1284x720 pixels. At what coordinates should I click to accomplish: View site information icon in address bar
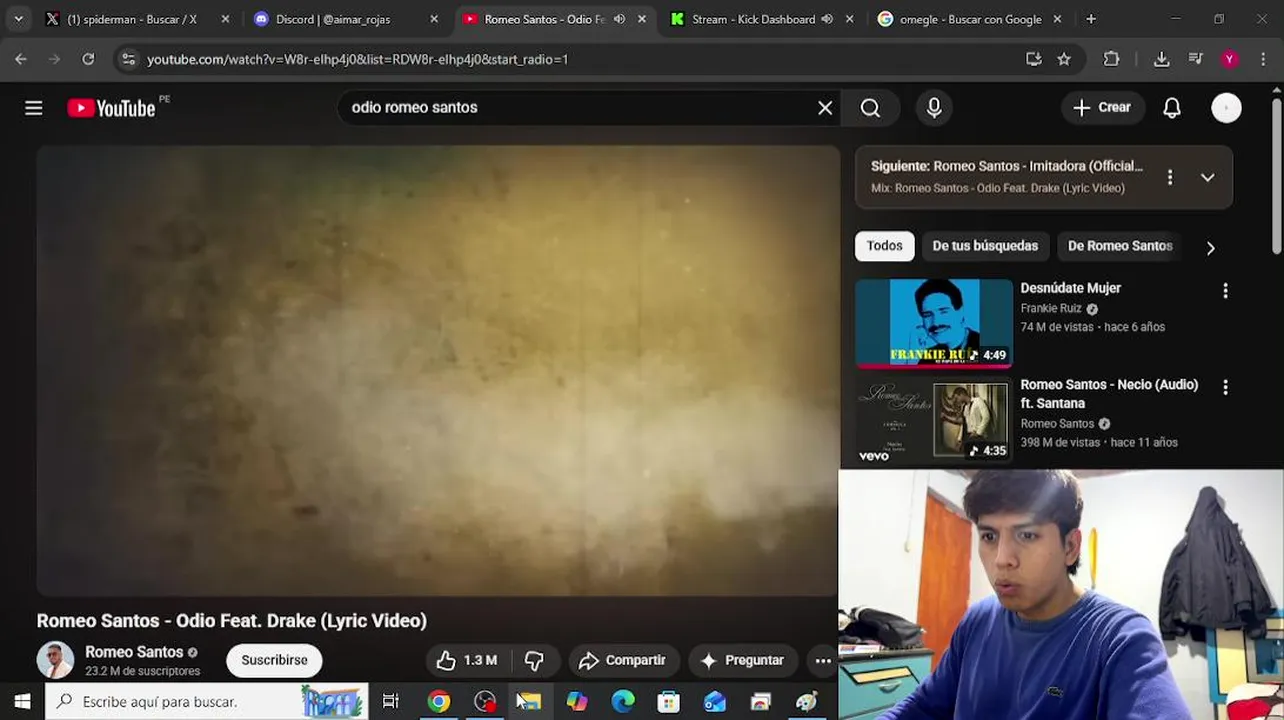(128, 59)
